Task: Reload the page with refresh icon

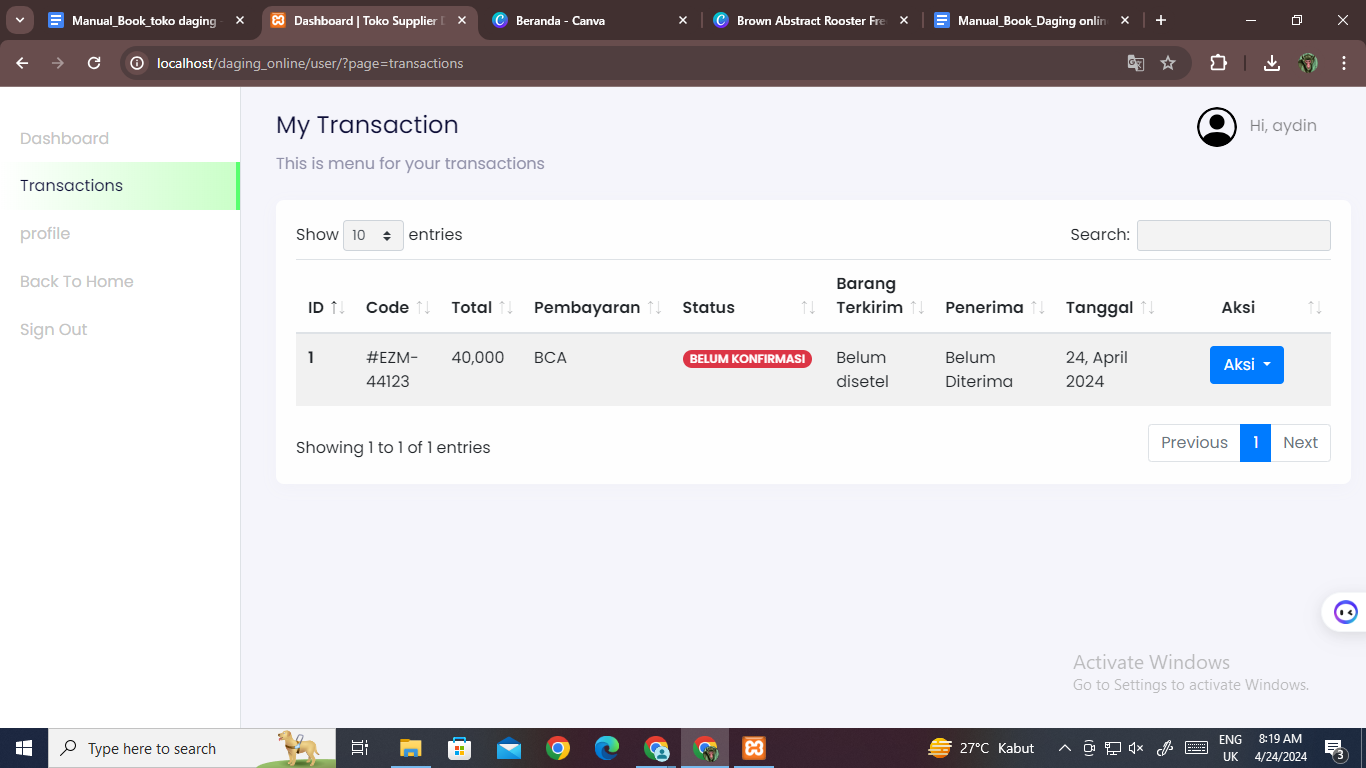Action: coord(94,63)
